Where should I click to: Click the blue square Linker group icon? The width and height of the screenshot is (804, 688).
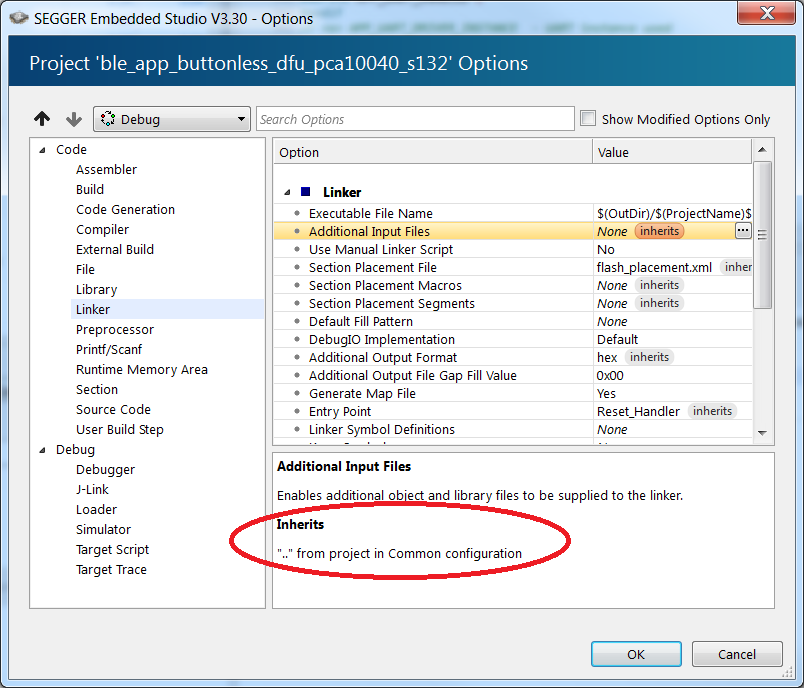[x=306, y=192]
